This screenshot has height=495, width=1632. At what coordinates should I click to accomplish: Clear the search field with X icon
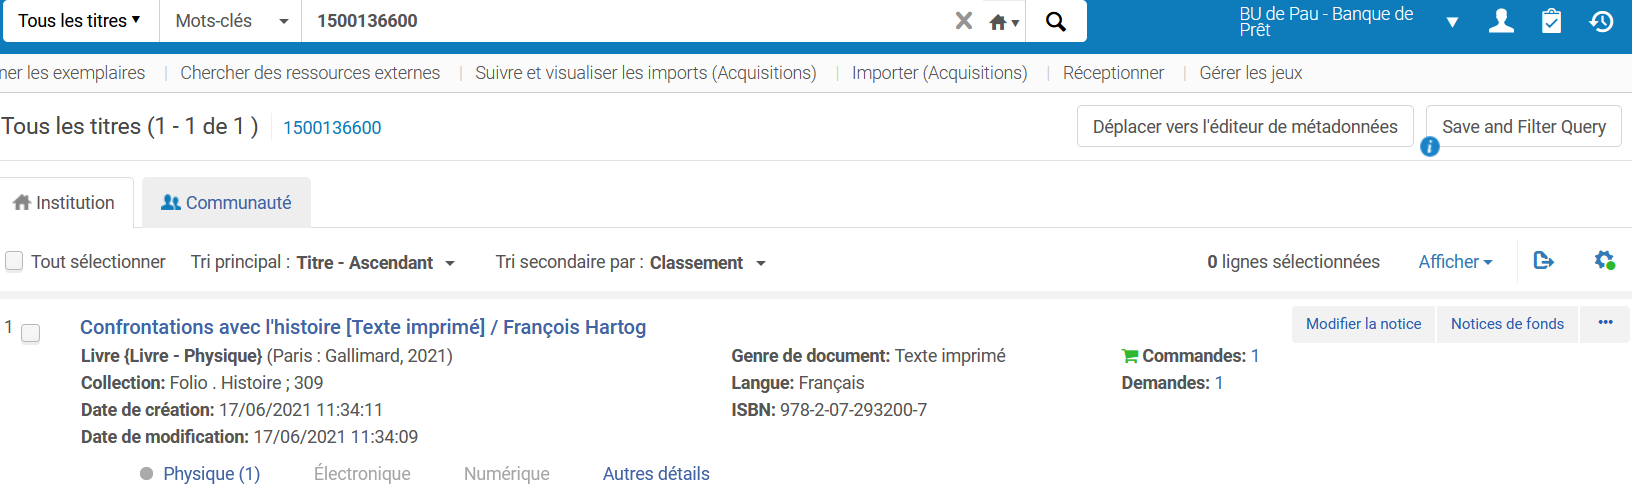(x=963, y=21)
